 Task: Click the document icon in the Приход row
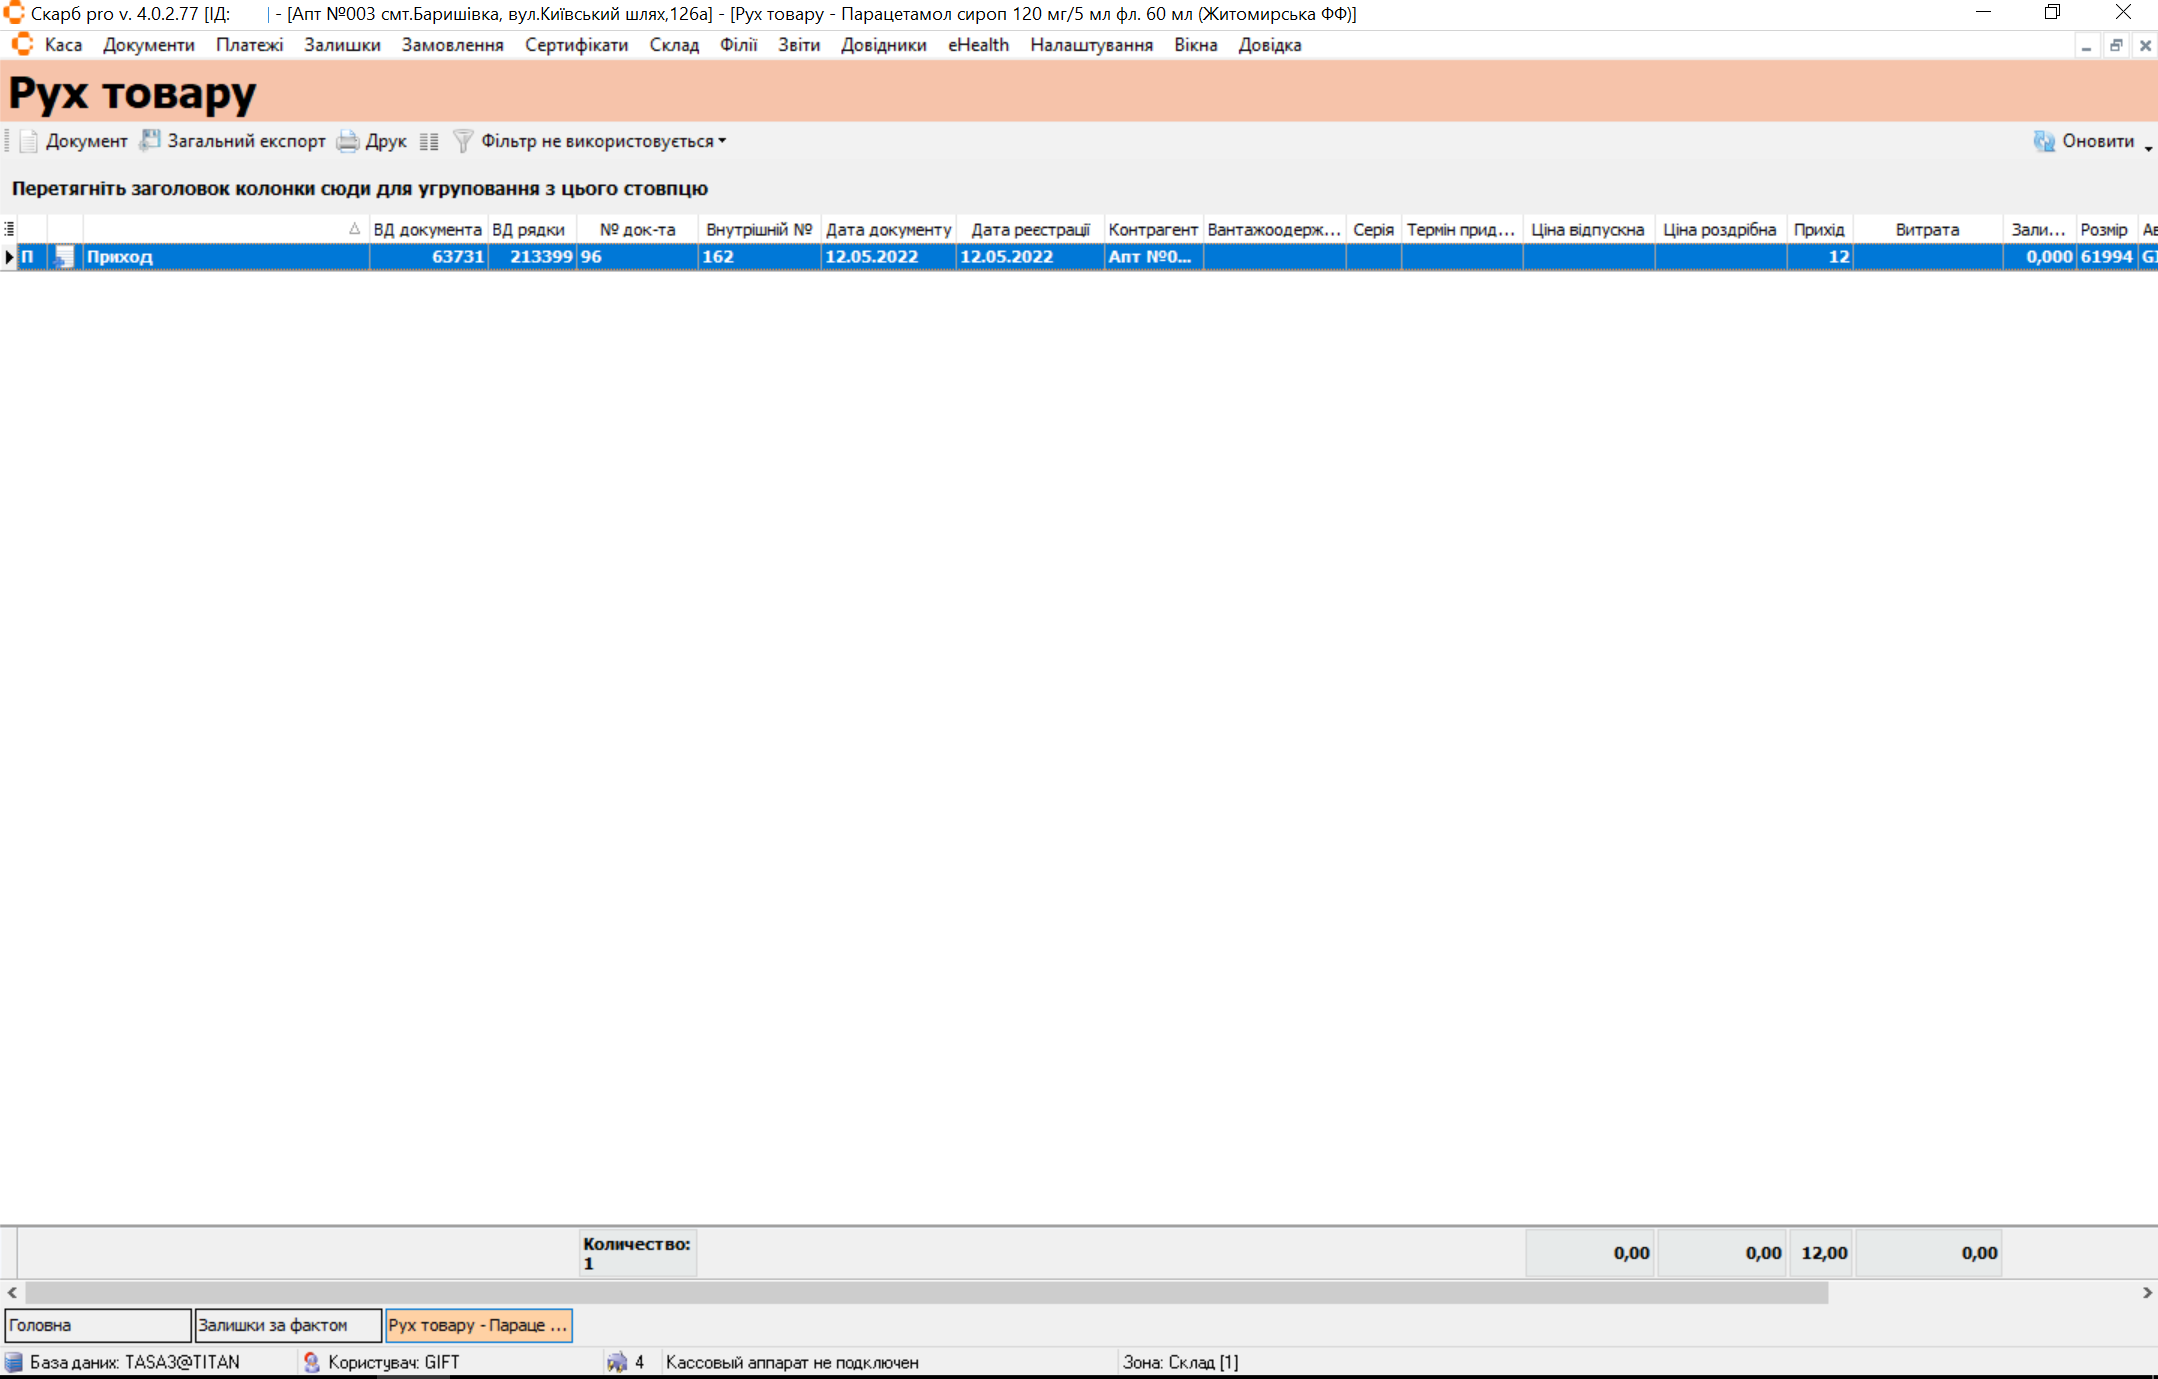click(x=64, y=257)
